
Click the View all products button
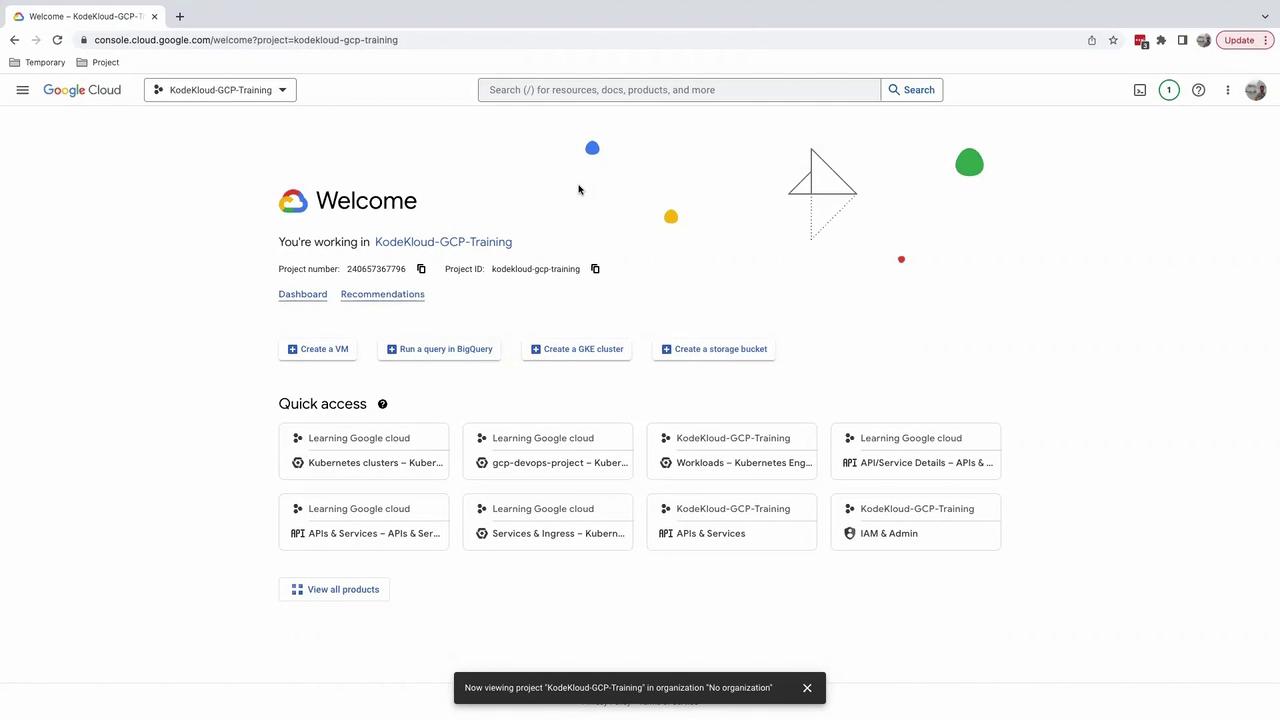tap(335, 590)
